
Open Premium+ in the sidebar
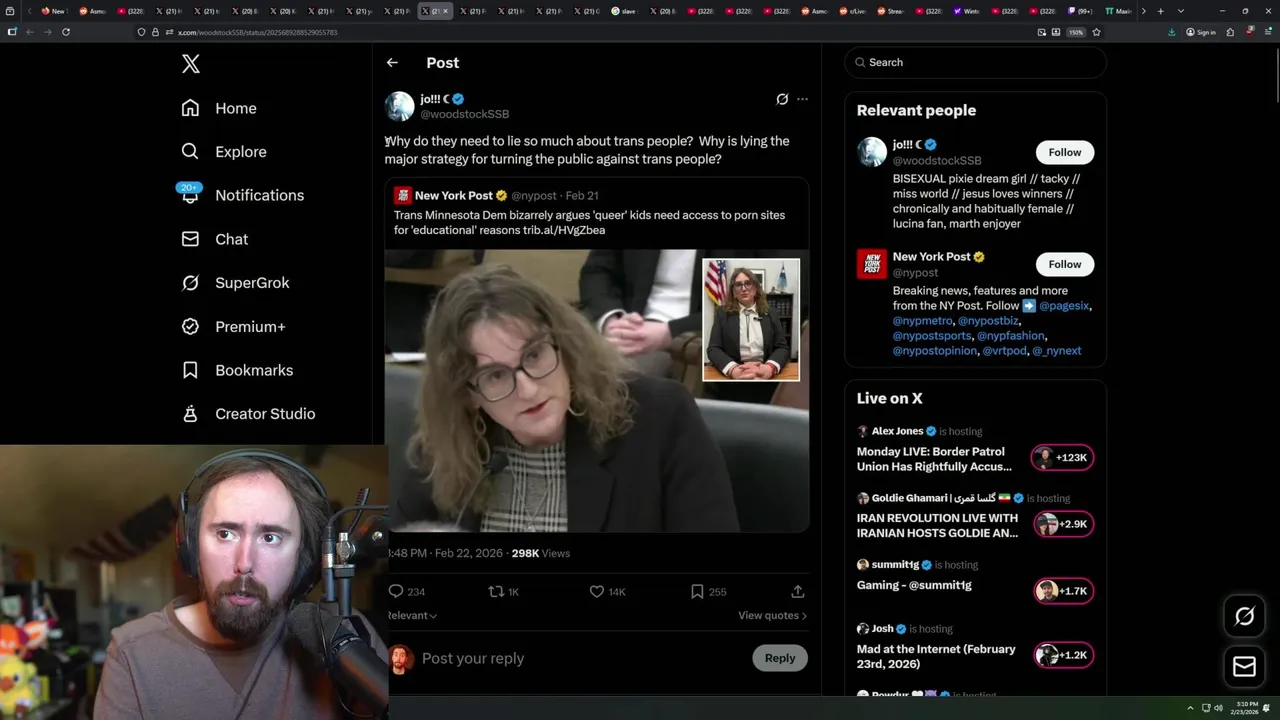pyautogui.click(x=233, y=327)
